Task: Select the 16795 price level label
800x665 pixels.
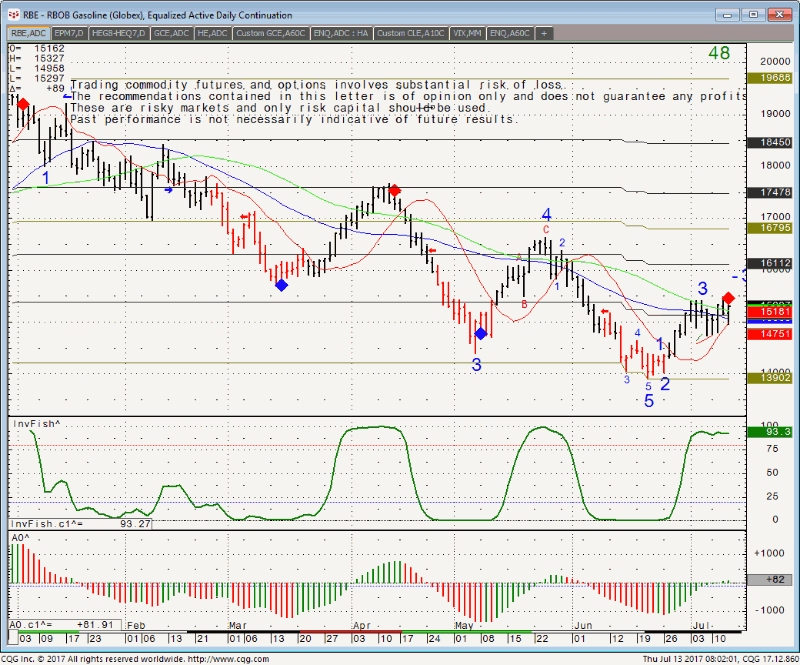Action: click(x=769, y=228)
